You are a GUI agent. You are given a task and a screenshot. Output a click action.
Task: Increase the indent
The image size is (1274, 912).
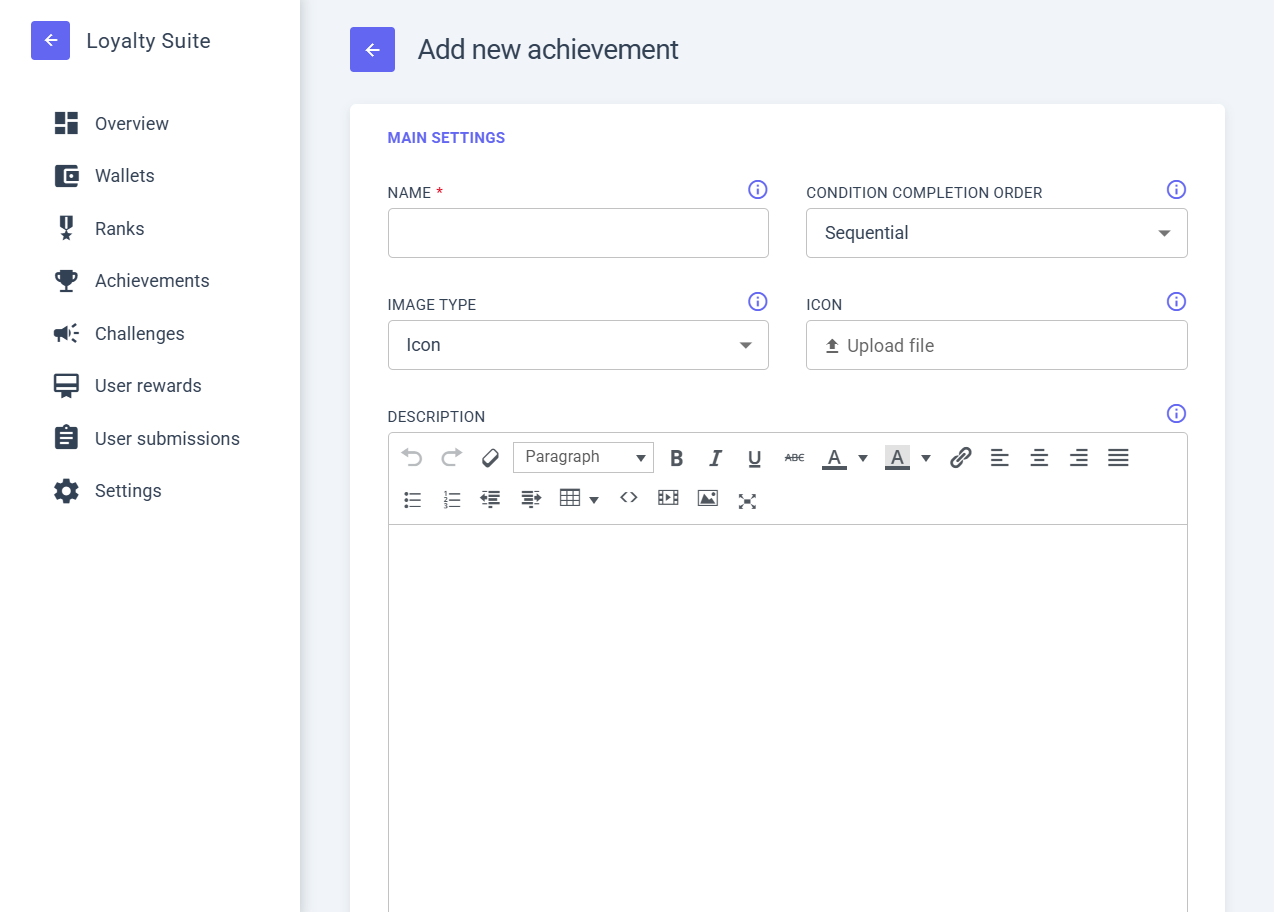pos(531,498)
